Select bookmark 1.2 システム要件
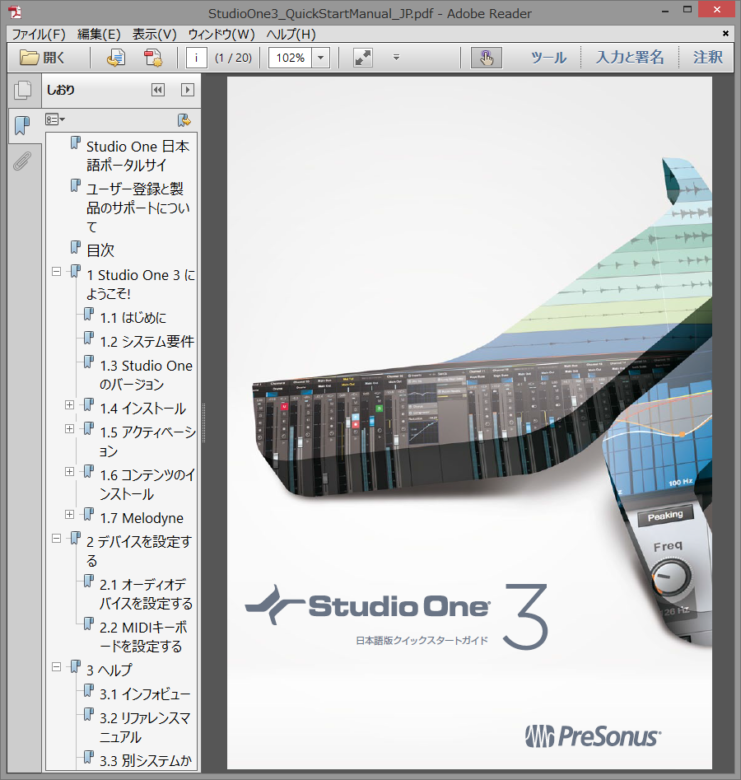Screen dimensions: 741x780 point(147,342)
